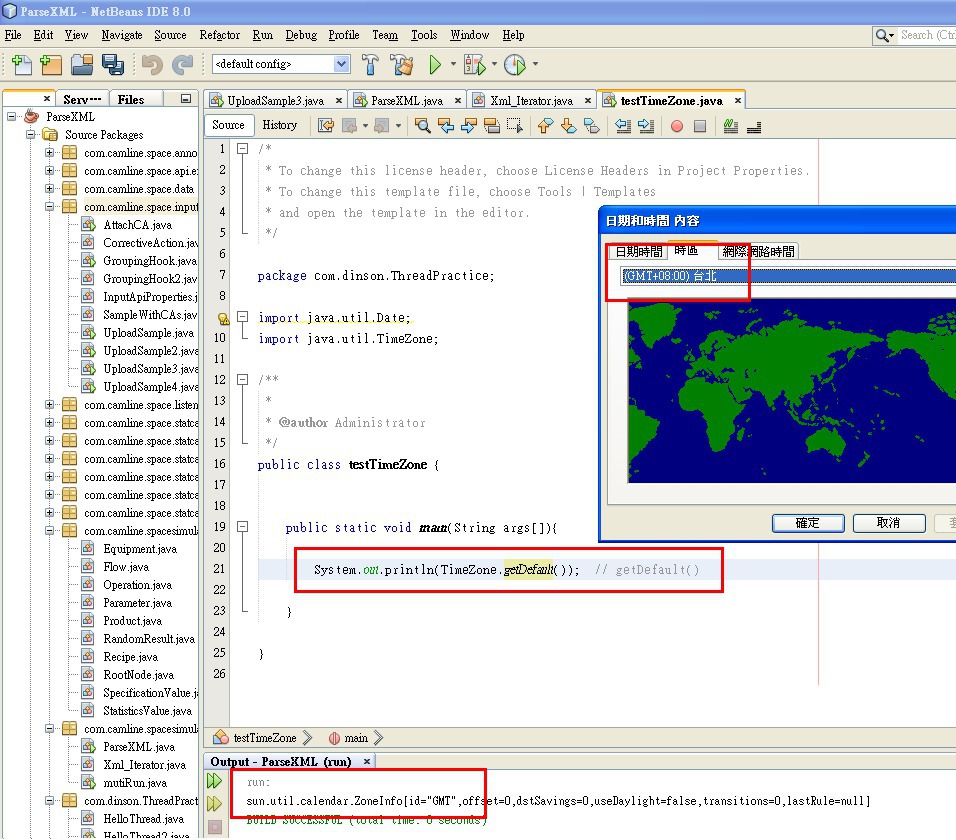The width and height of the screenshot is (956, 840).
Task: Click the New File toolbar icon
Action: pyautogui.click(x=22, y=65)
